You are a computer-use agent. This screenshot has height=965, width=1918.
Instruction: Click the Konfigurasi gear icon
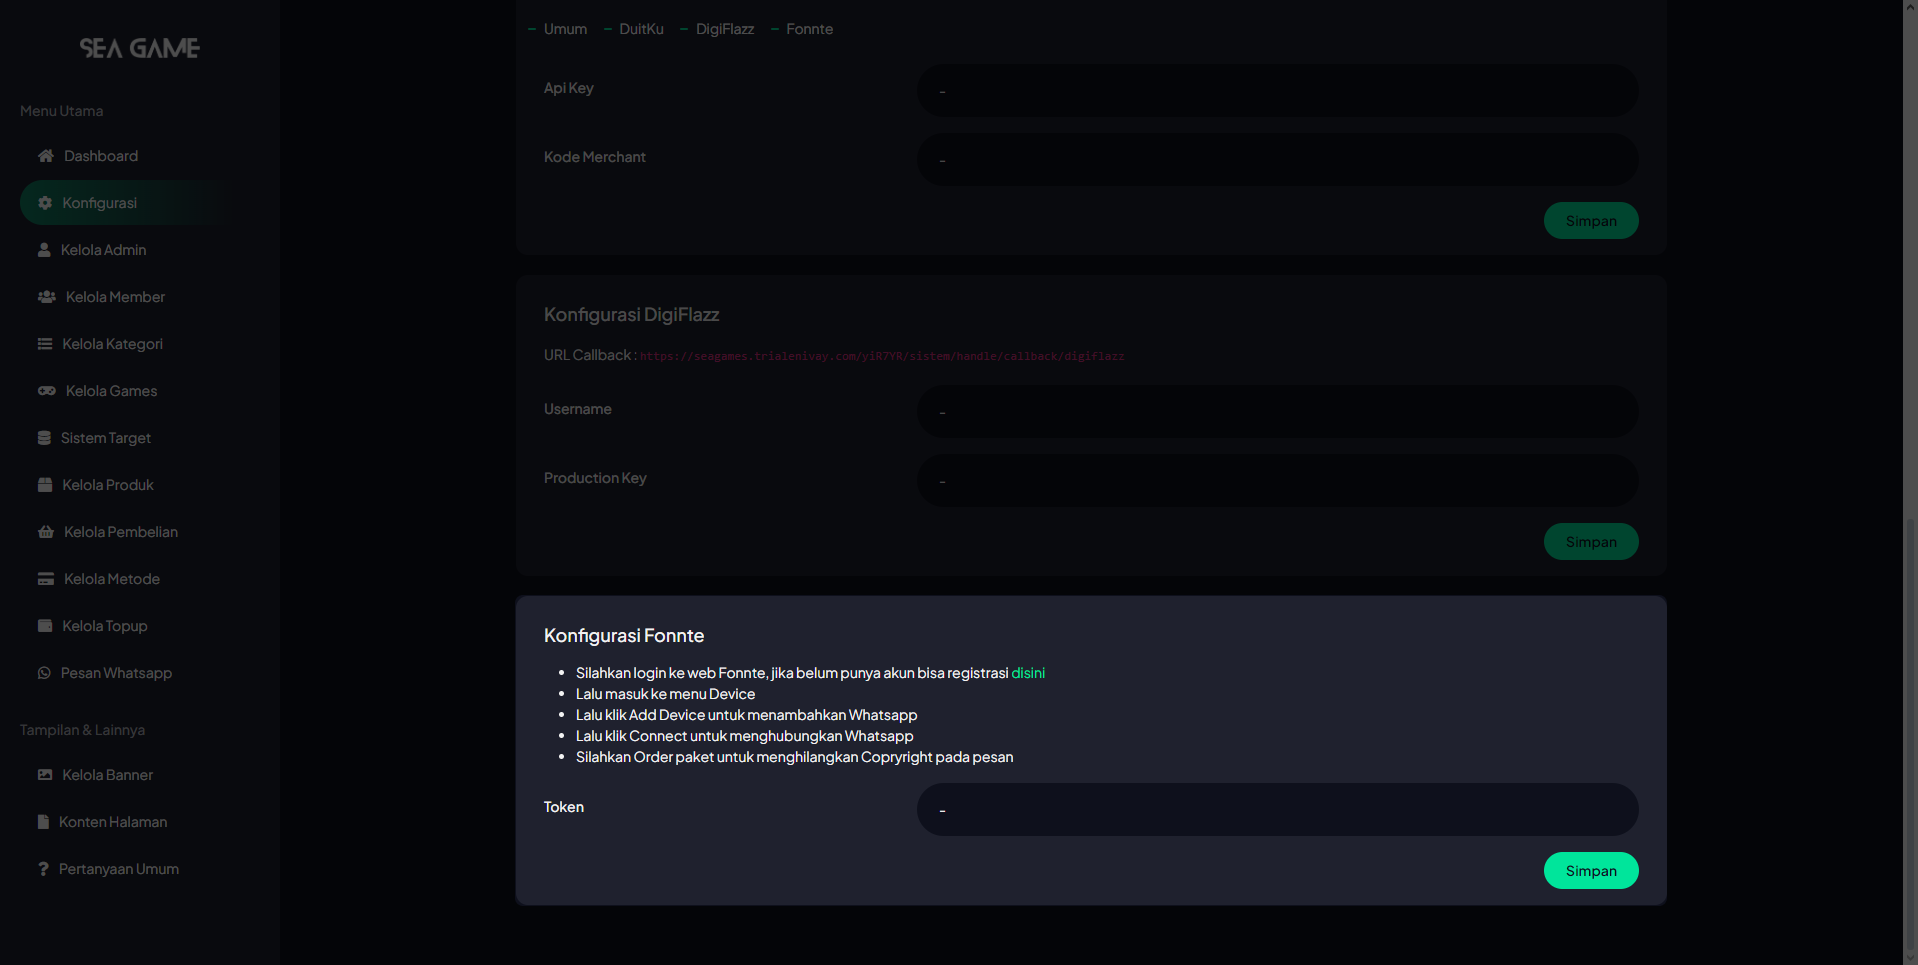click(x=45, y=203)
